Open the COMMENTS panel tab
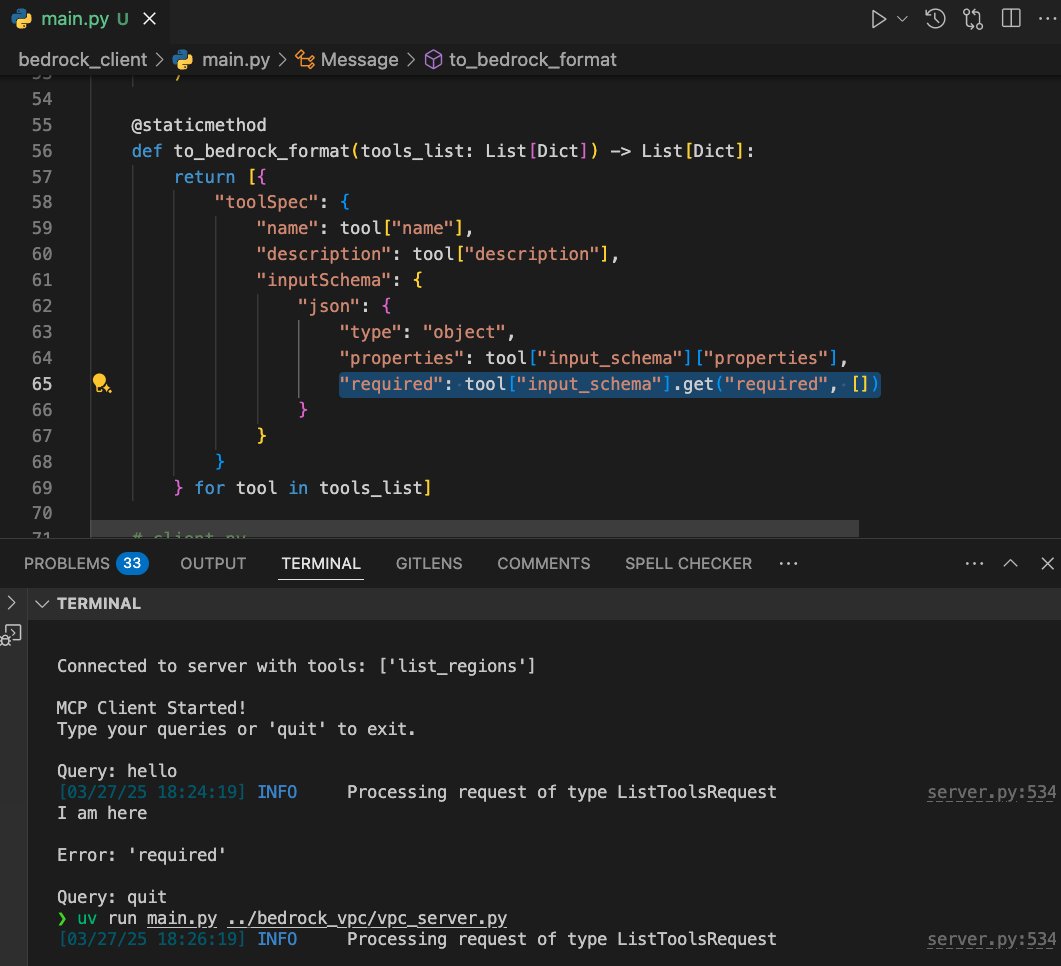1061x966 pixels. point(543,564)
